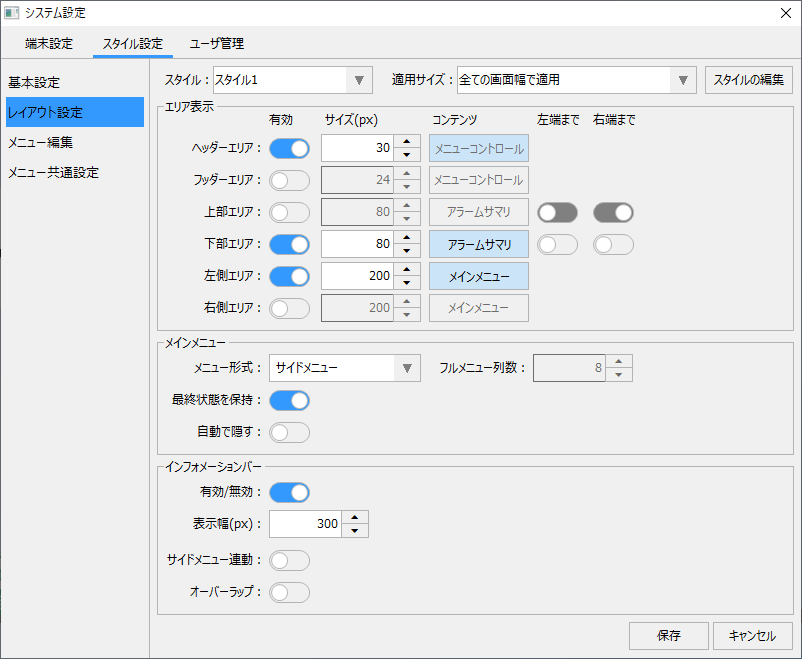
Task: Expand the 適用サイズ dropdown
Action: pyautogui.click(x=683, y=80)
